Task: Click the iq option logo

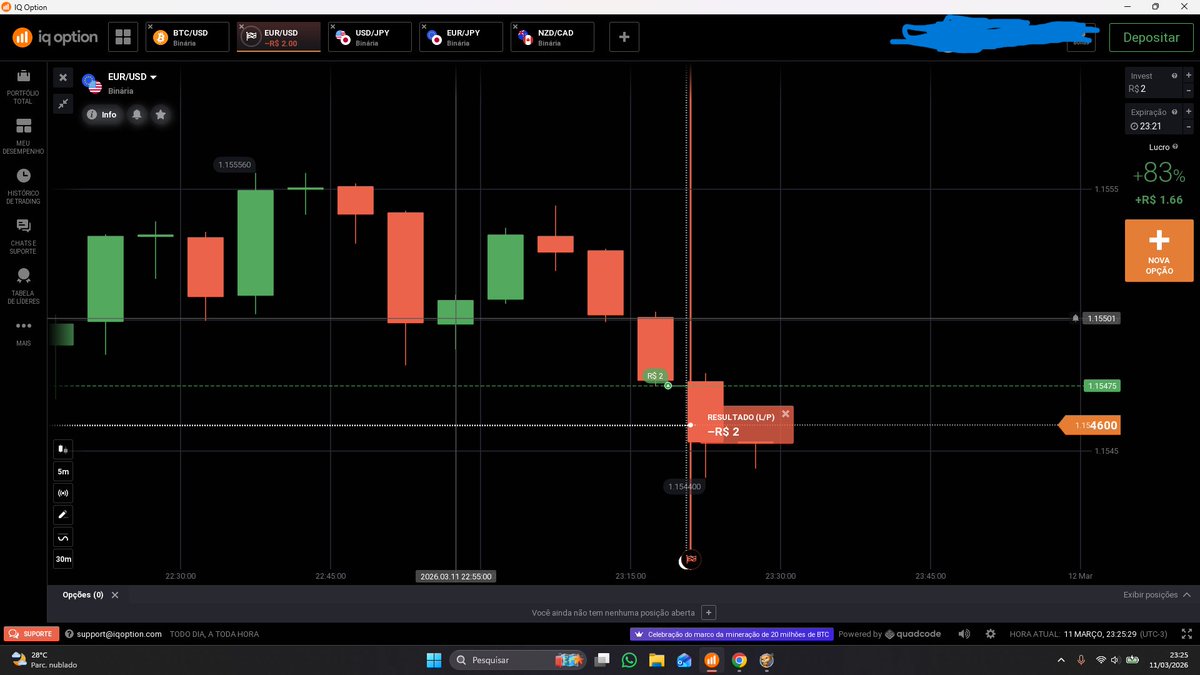Action: (55, 37)
